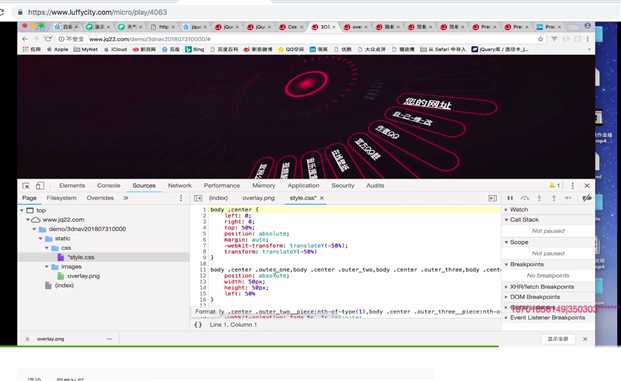
Task: Open the Apple bookmark
Action: 58,50
